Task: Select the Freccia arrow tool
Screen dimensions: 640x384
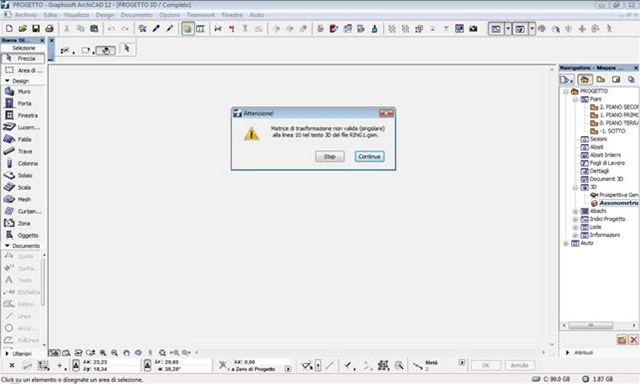Action: point(23,58)
